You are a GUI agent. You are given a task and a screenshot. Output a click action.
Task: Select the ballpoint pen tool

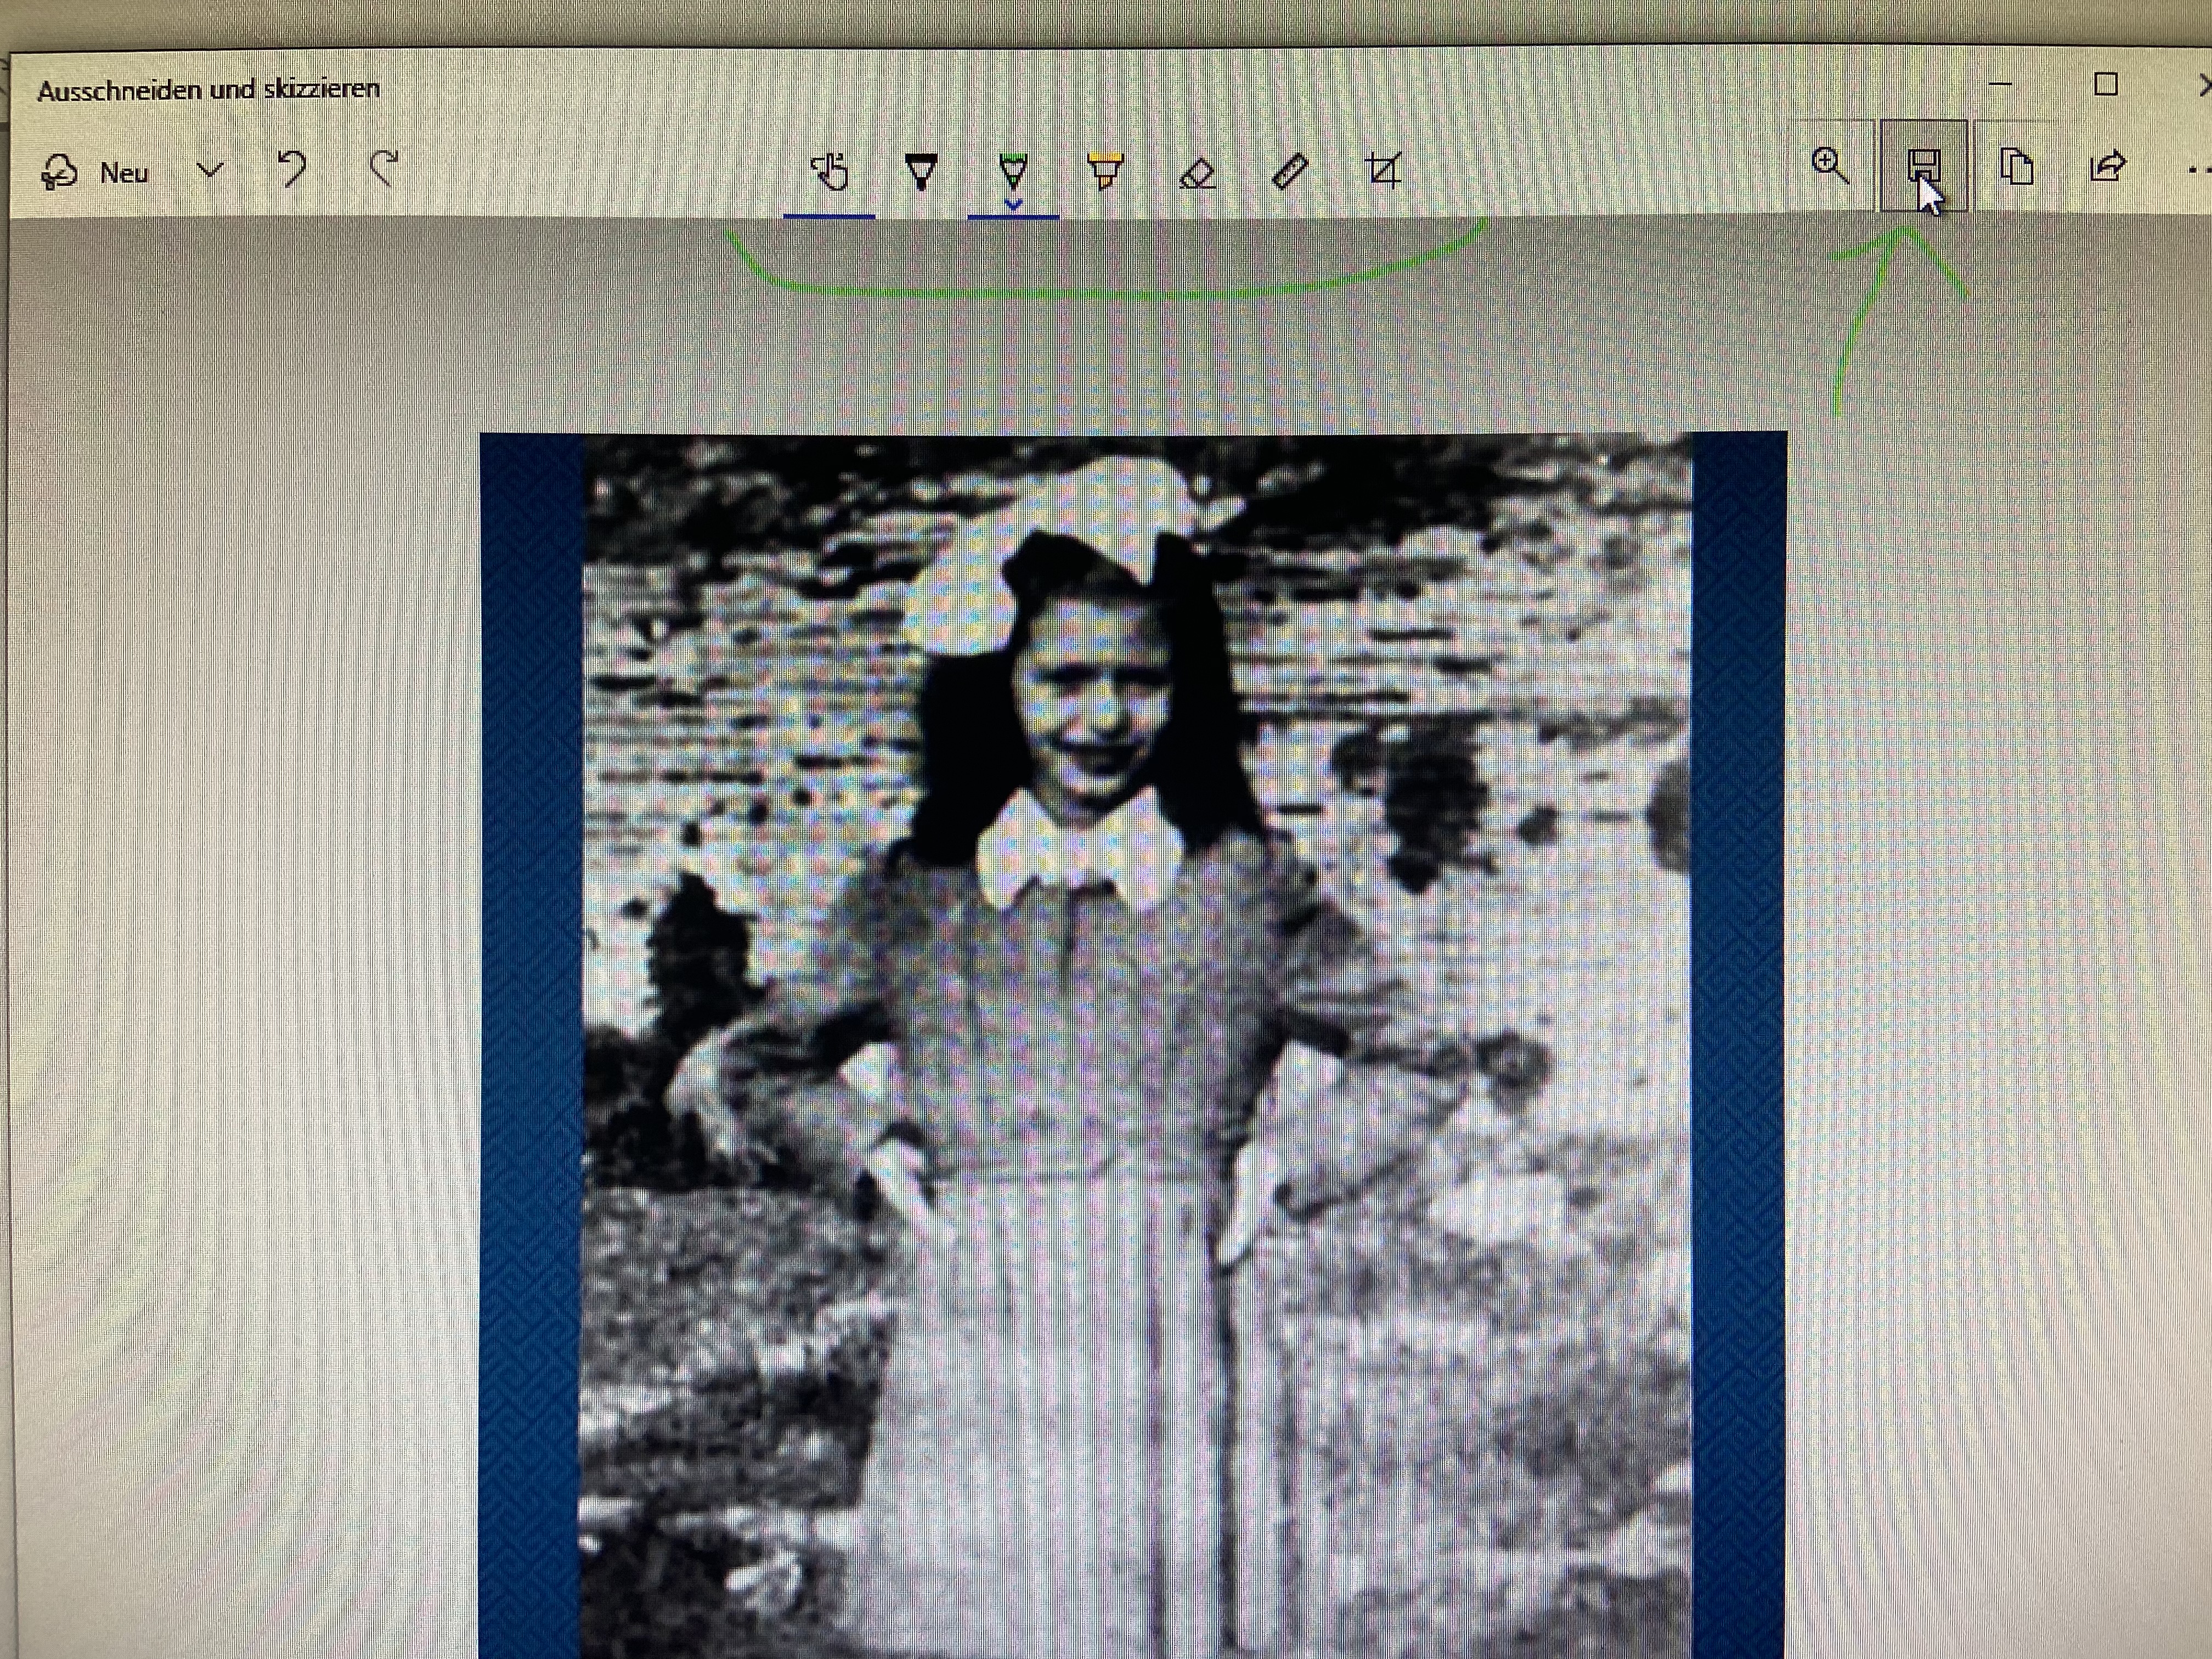(921, 172)
